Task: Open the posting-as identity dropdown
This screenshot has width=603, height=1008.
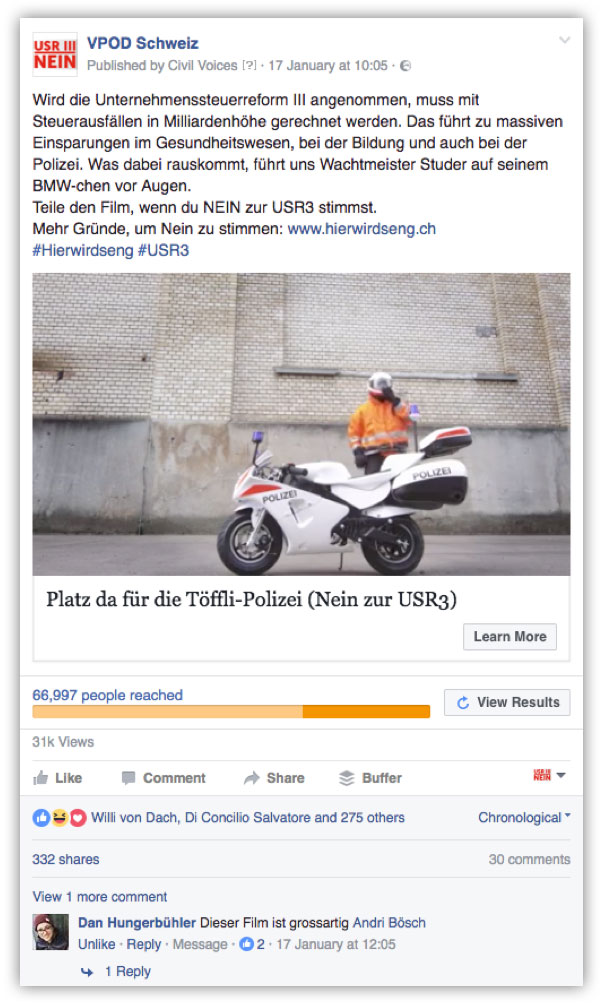Action: point(550,775)
